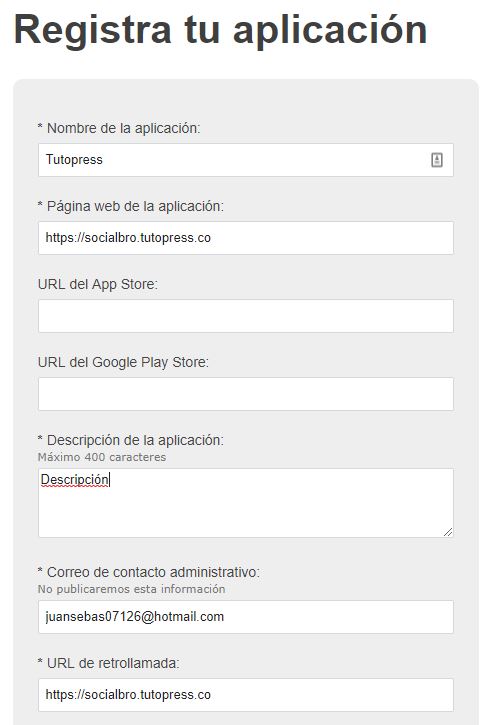Select the URL del App Store label
493x725 pixels.
click(x=98, y=284)
